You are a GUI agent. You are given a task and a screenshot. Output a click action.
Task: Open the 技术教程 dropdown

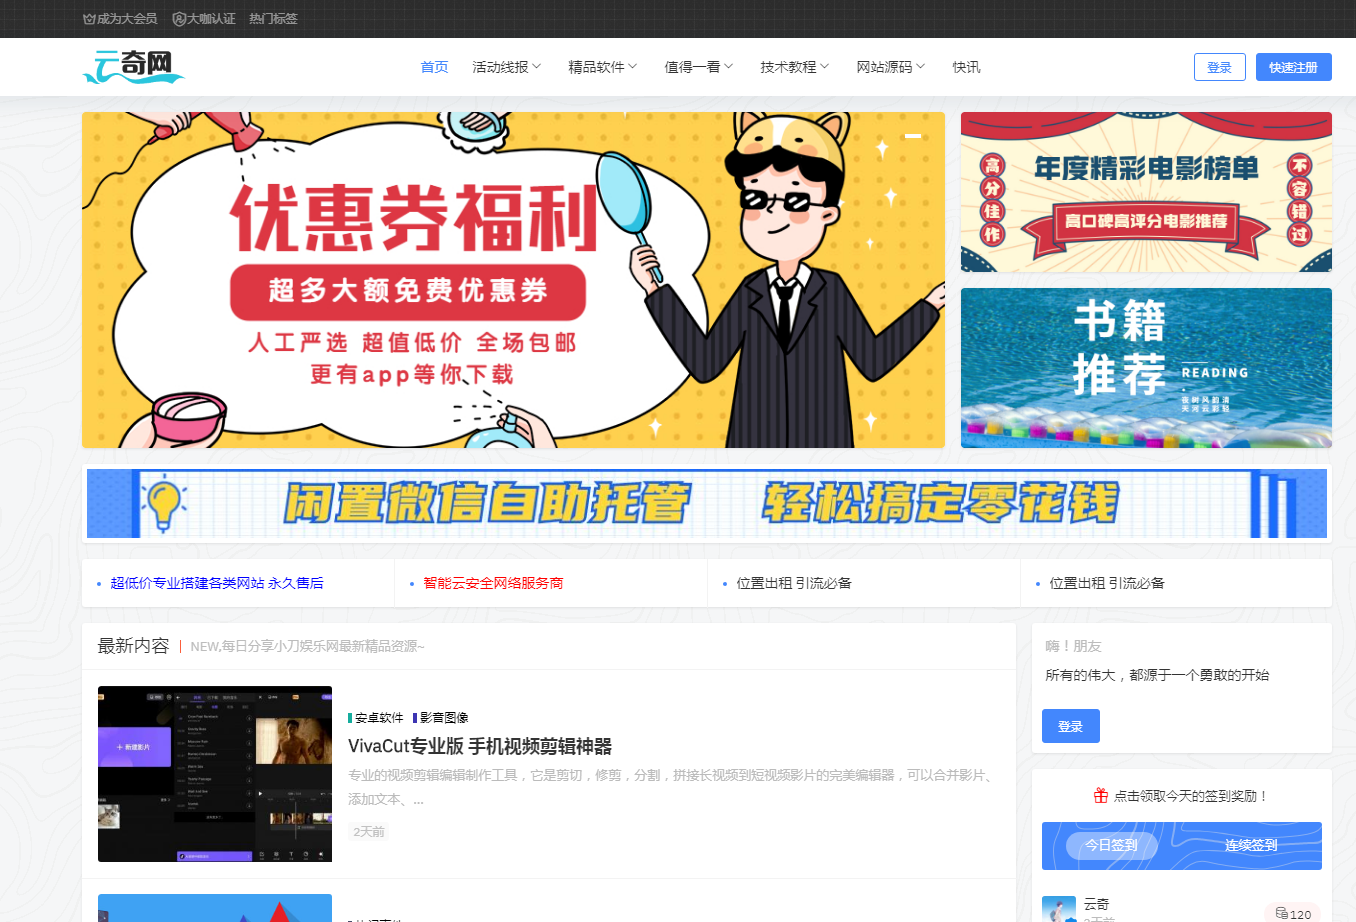pos(794,67)
